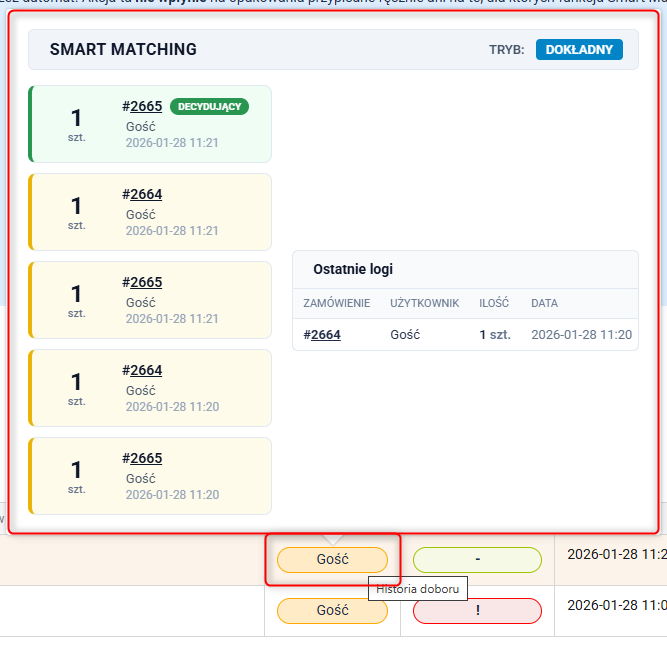Click the ILOŚĆ column header
667x647 pixels.
click(495, 303)
